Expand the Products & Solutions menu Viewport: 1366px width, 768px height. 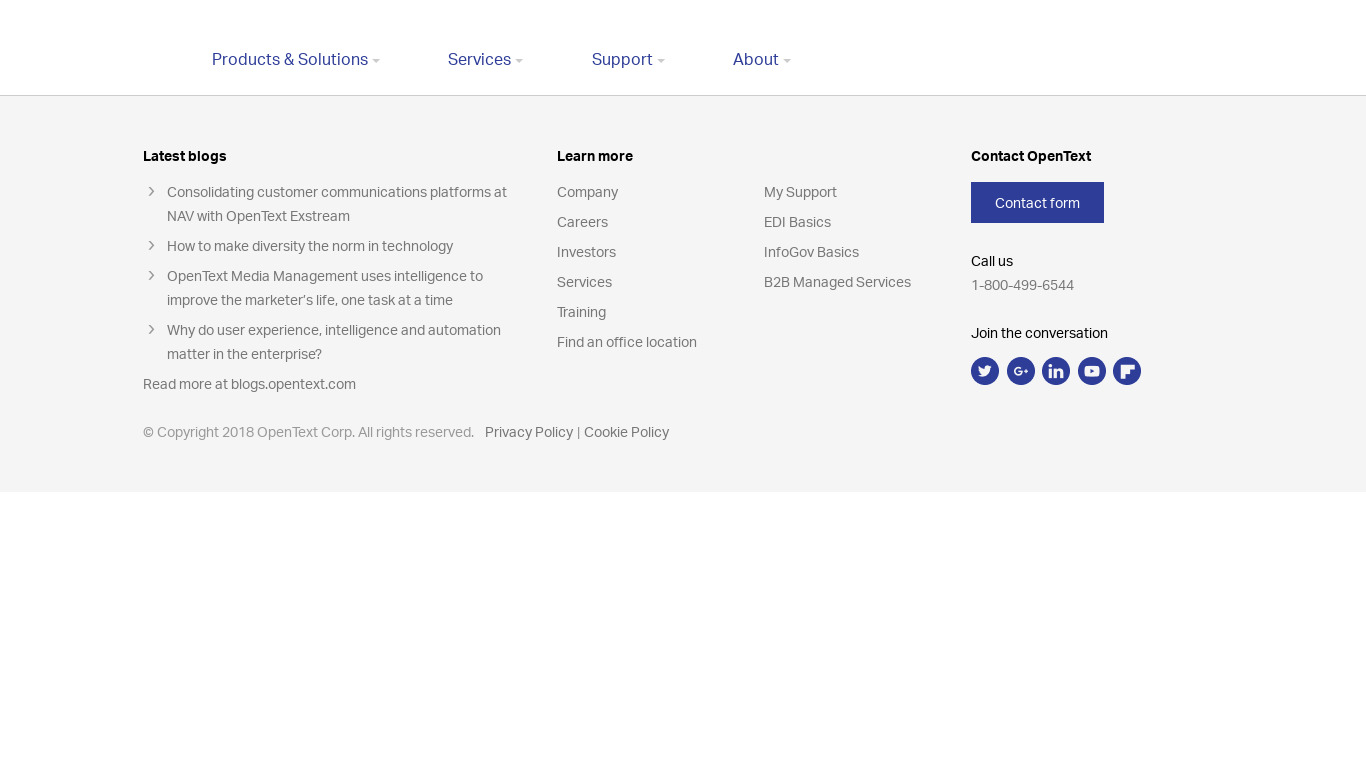(x=295, y=60)
